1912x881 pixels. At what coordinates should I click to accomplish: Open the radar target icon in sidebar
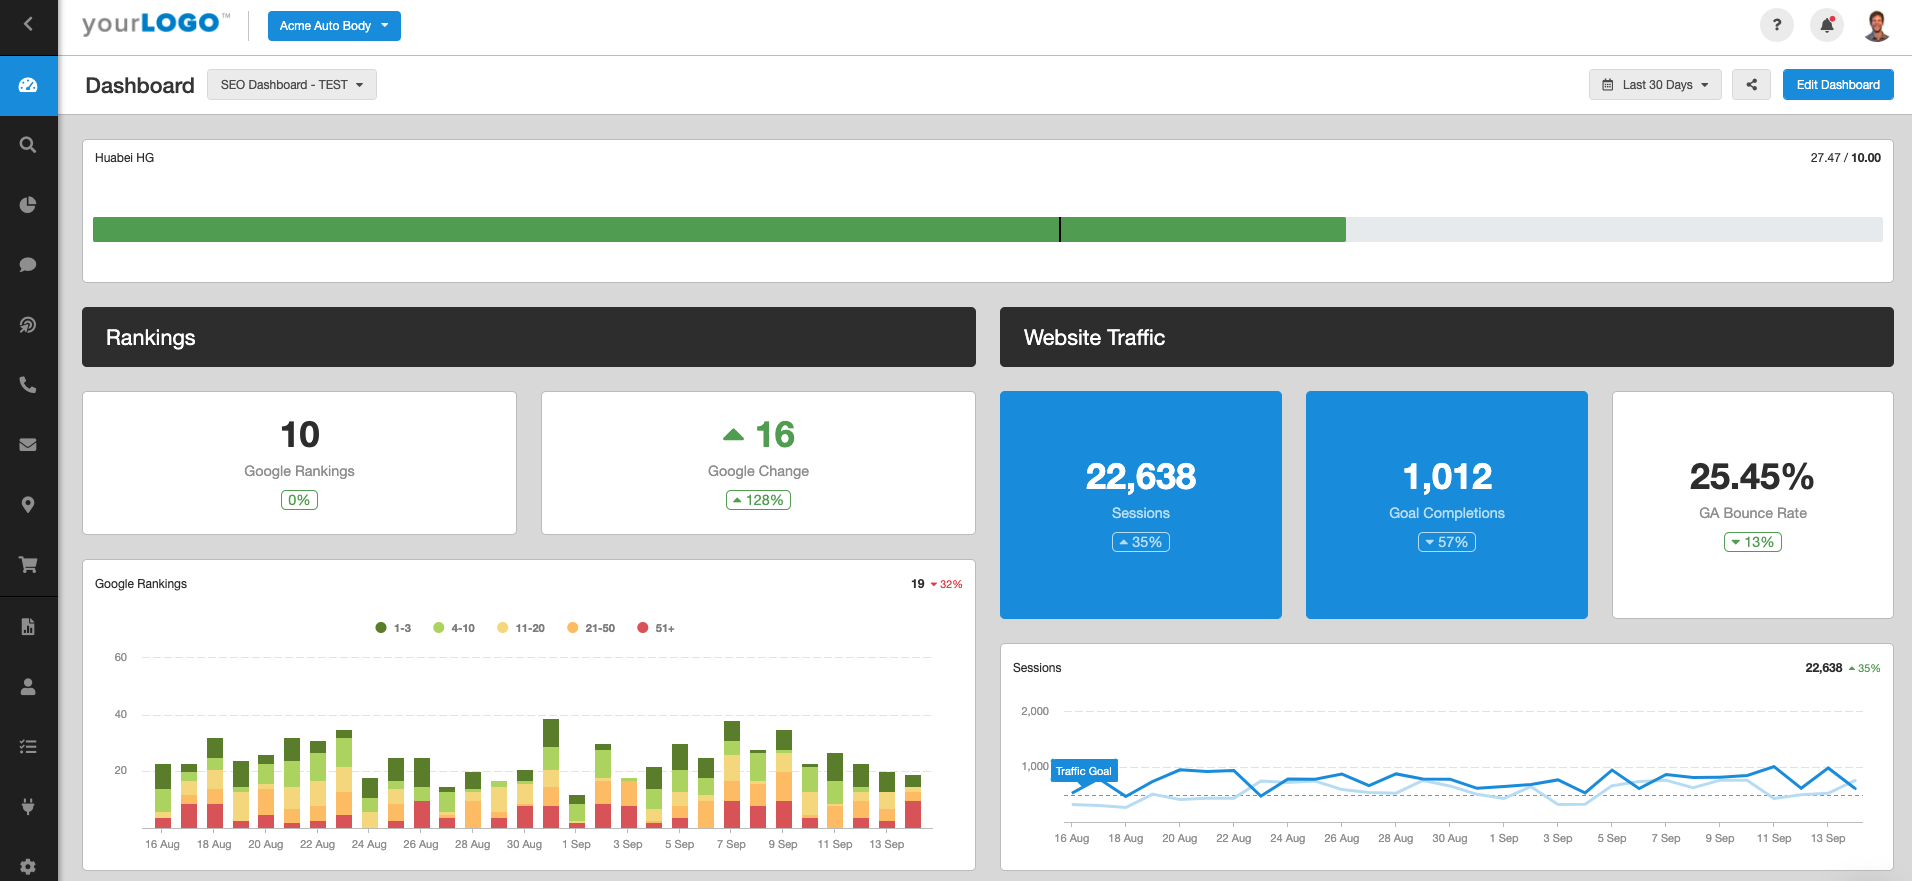pyautogui.click(x=28, y=325)
